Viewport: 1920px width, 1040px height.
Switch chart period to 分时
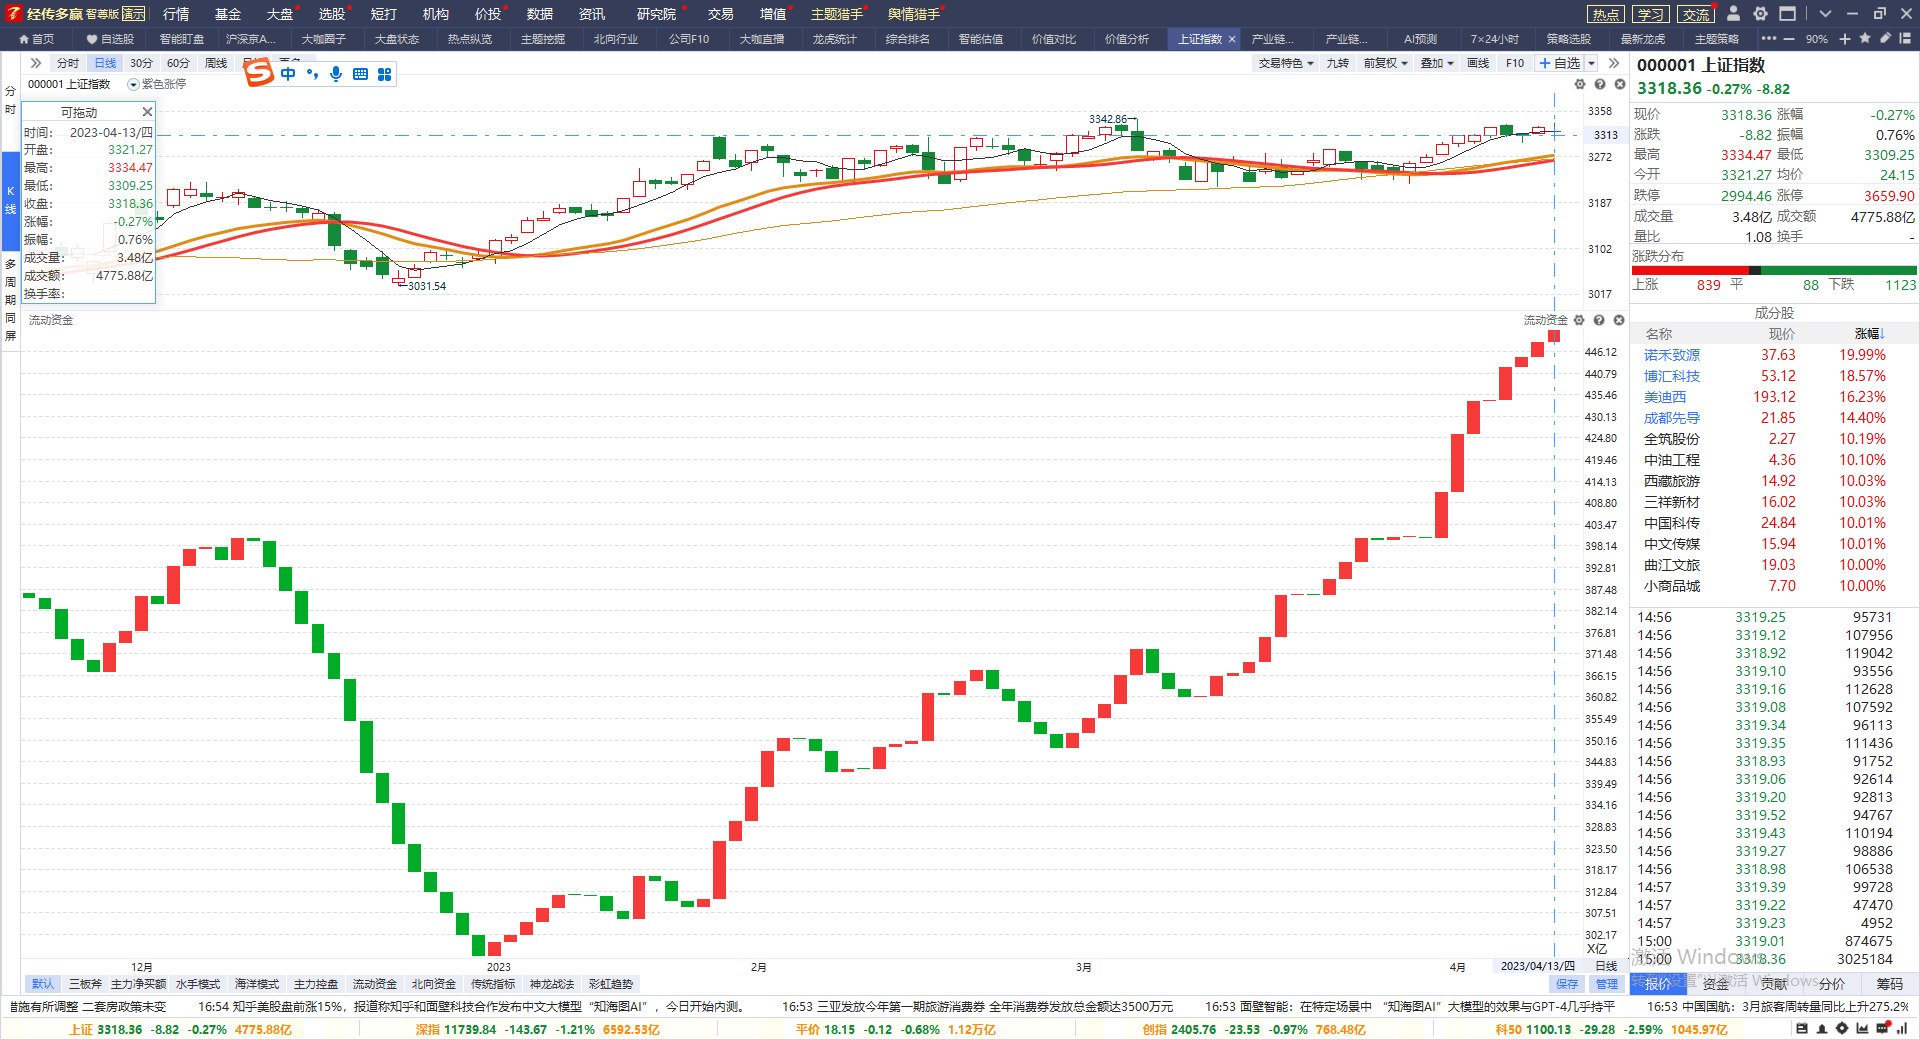point(68,63)
